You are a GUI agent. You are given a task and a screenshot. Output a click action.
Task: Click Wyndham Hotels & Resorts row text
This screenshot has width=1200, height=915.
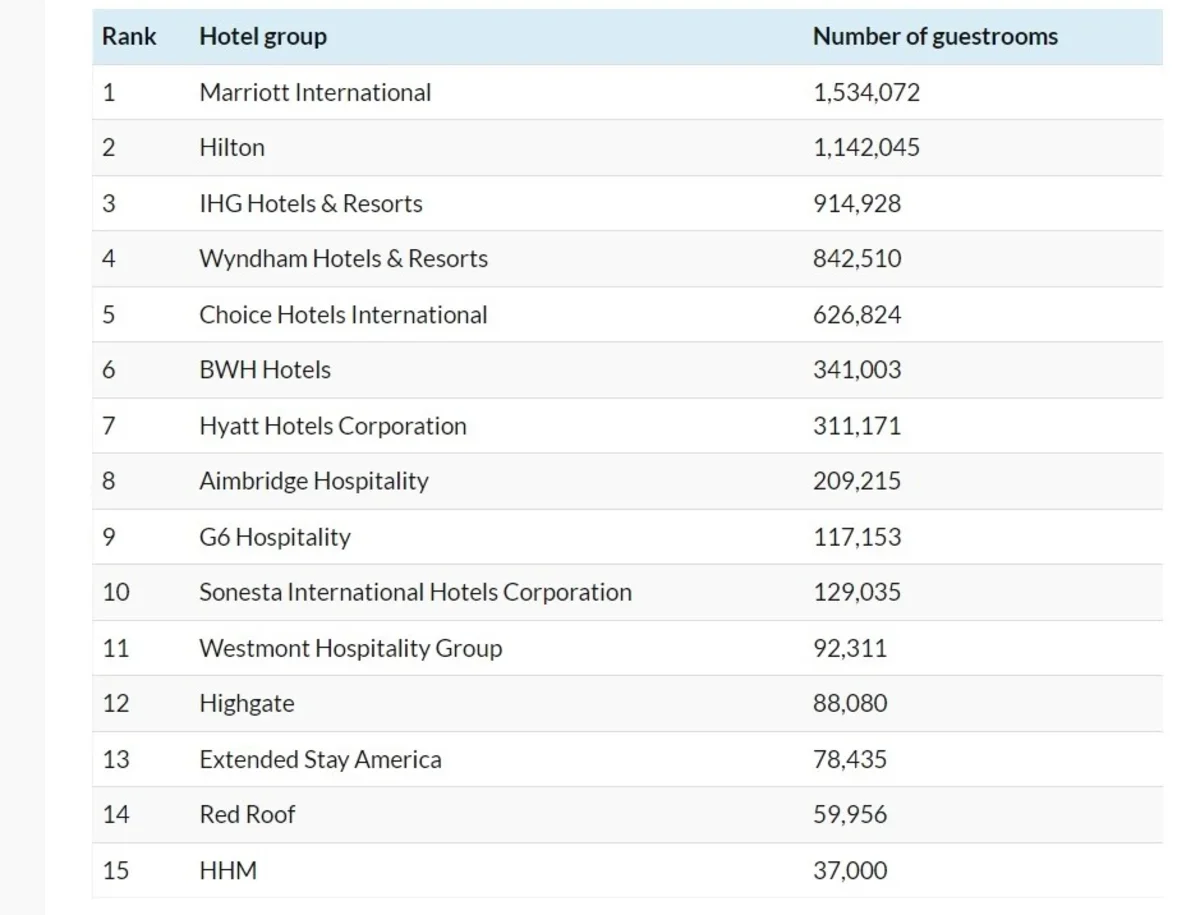coord(343,259)
